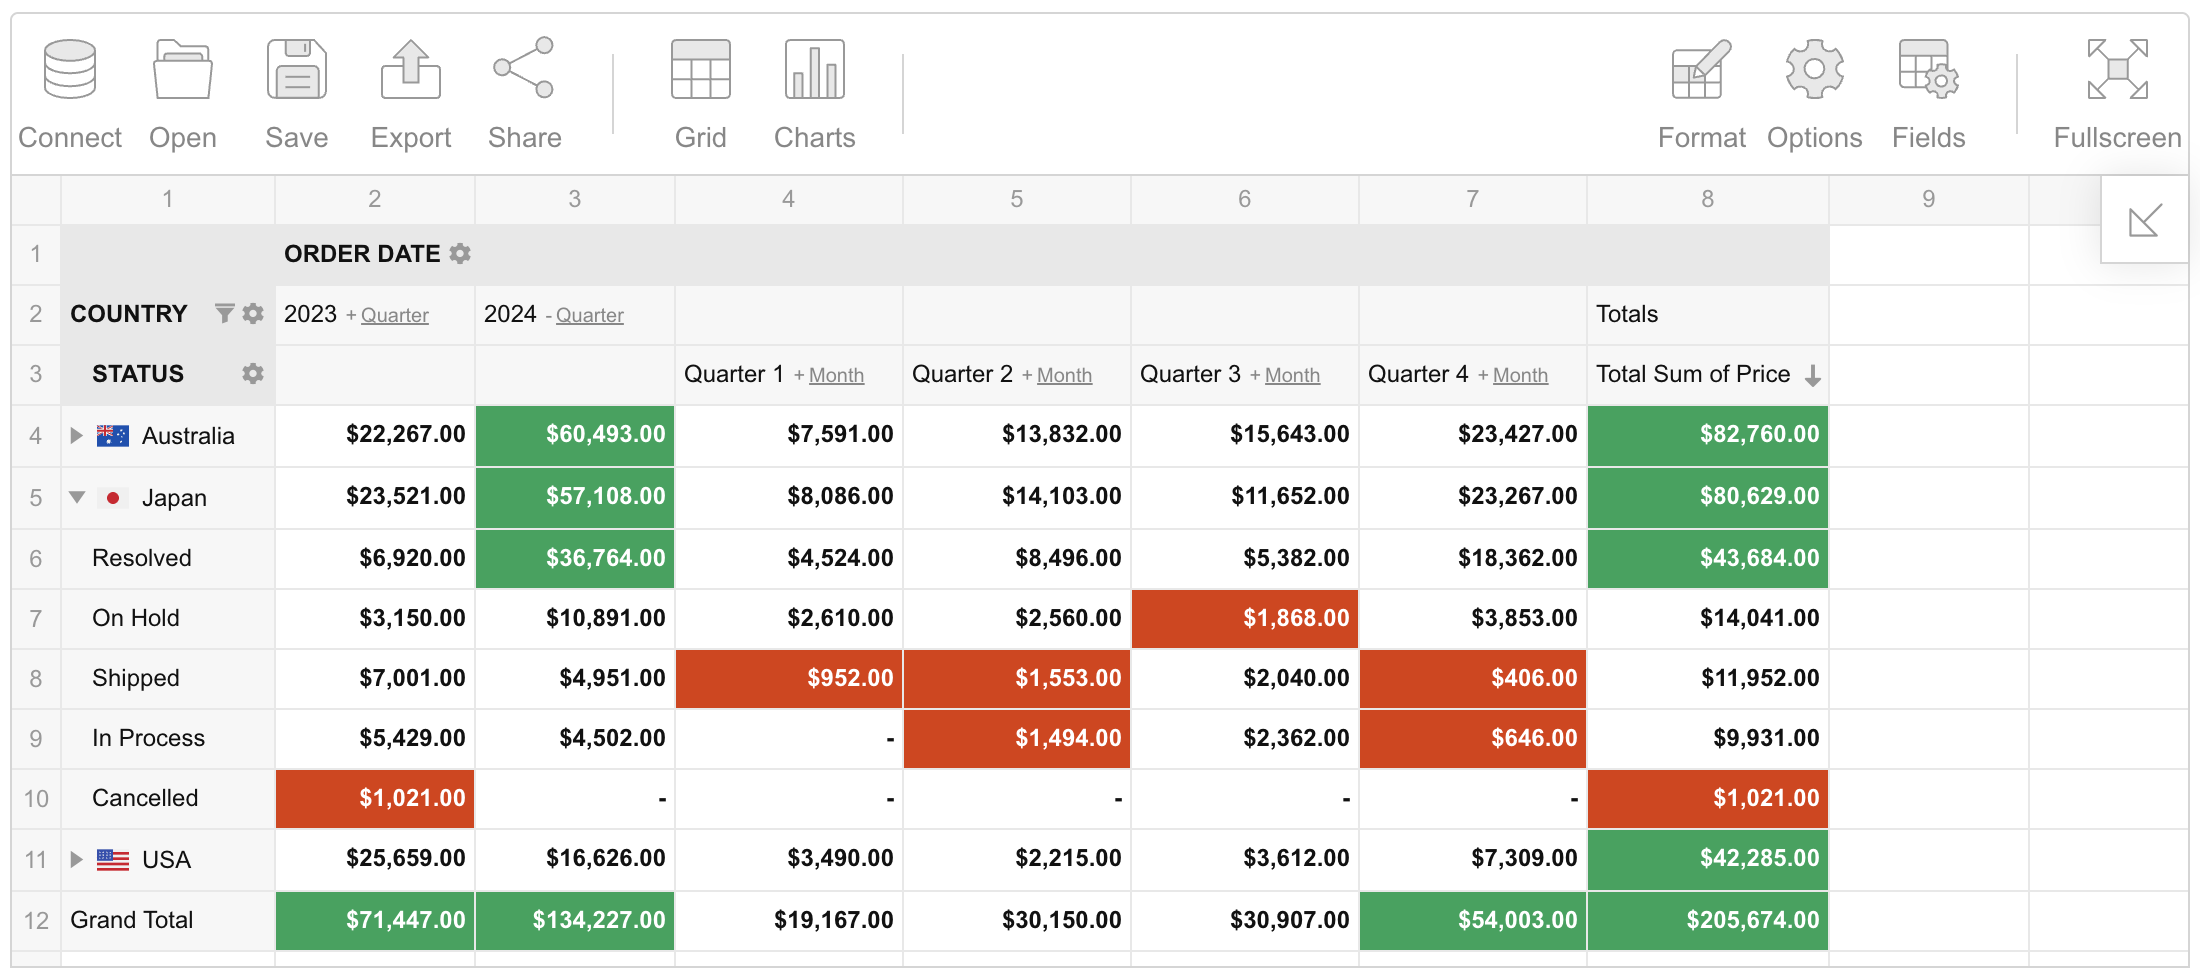Select the red $1,868.00 On Hold cell
This screenshot has width=2200, height=978.
[x=1245, y=618]
